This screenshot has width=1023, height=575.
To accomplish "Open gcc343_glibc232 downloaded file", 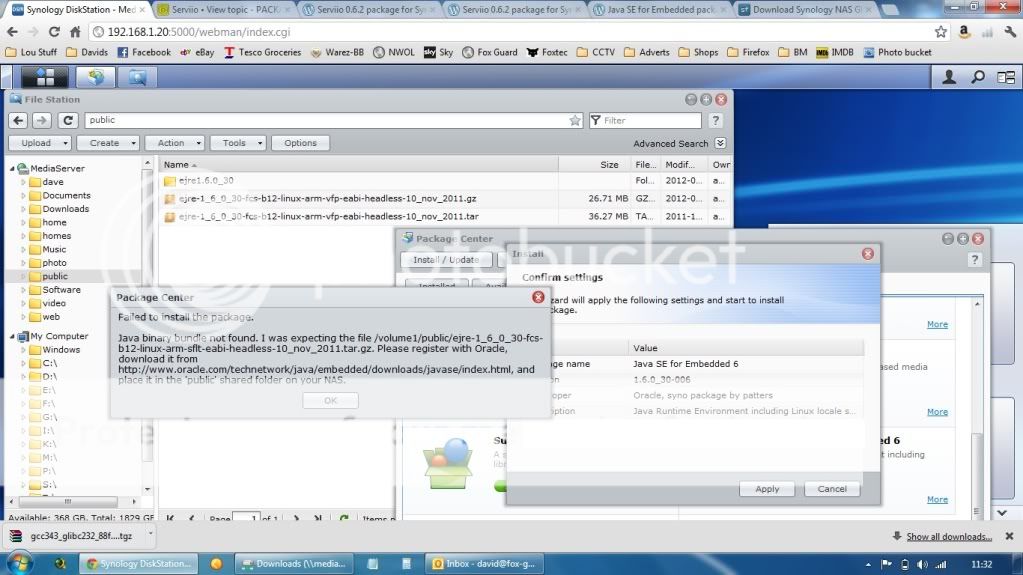I will click(x=80, y=535).
